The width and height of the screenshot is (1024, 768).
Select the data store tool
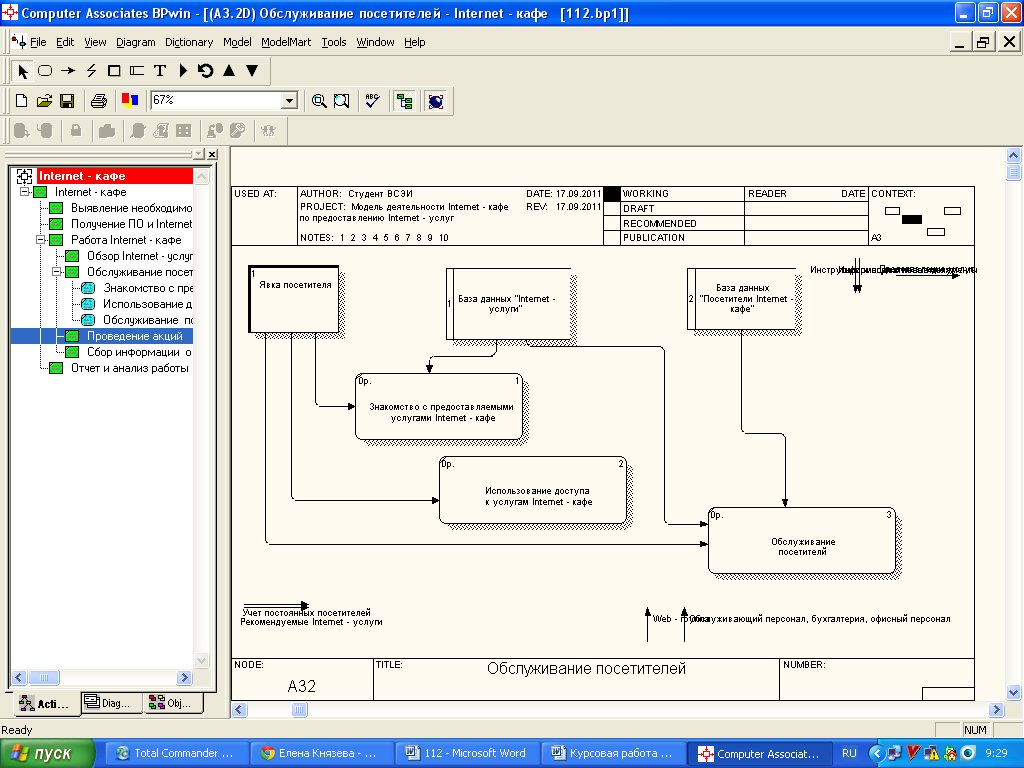point(136,71)
